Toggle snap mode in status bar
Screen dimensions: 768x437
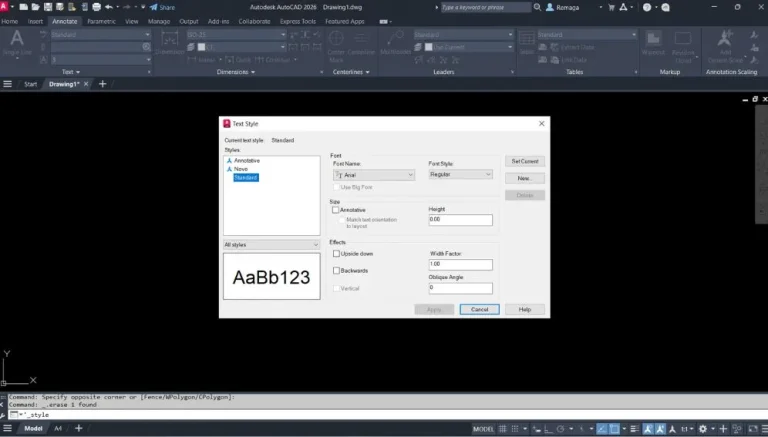coord(515,429)
